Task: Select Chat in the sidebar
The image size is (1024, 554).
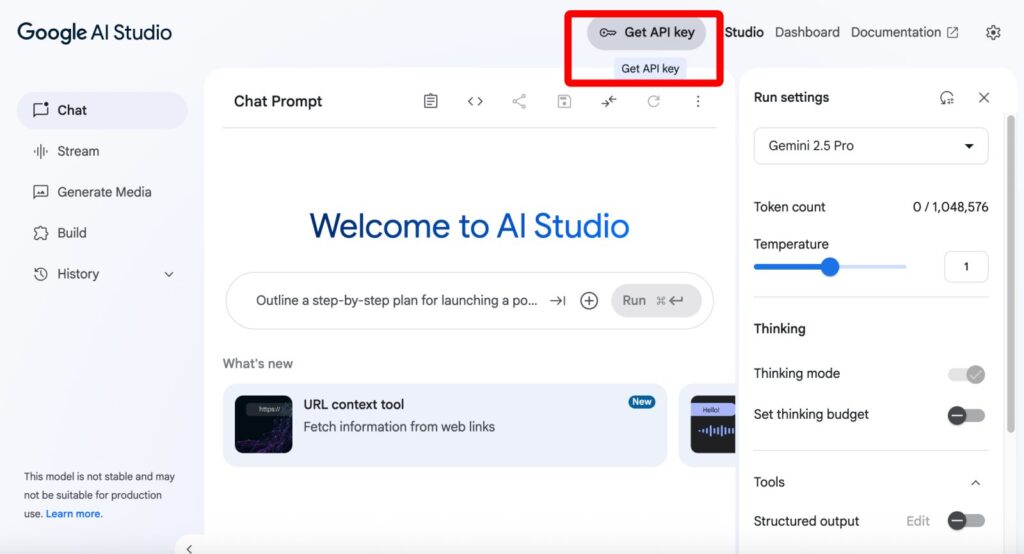Action: 102,110
